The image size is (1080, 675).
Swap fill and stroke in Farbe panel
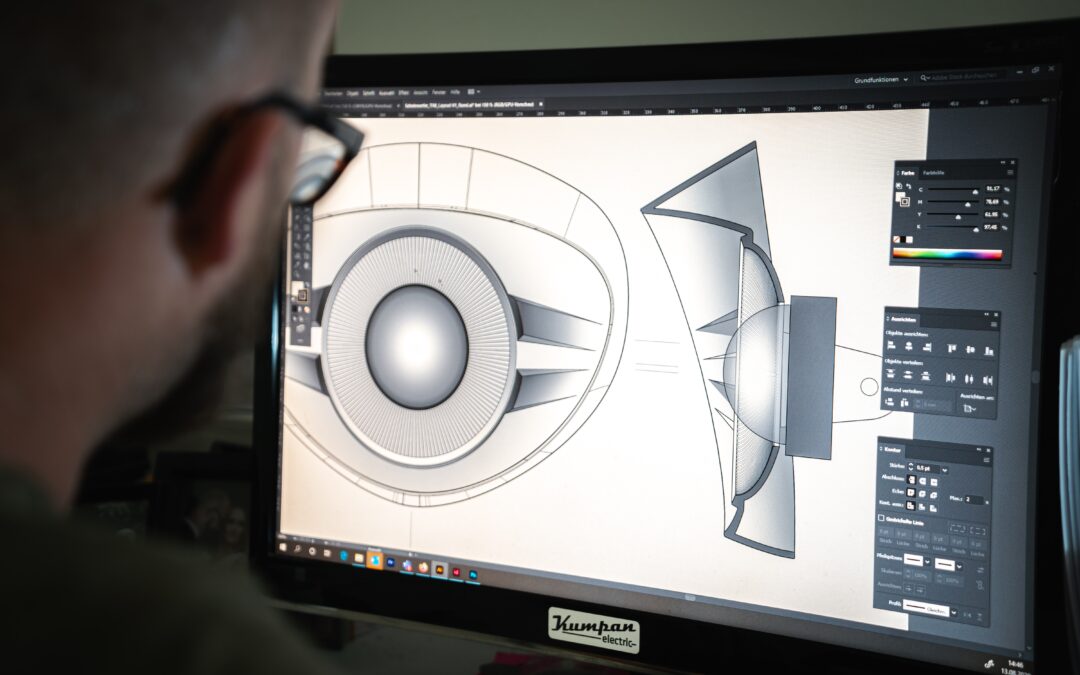908,186
